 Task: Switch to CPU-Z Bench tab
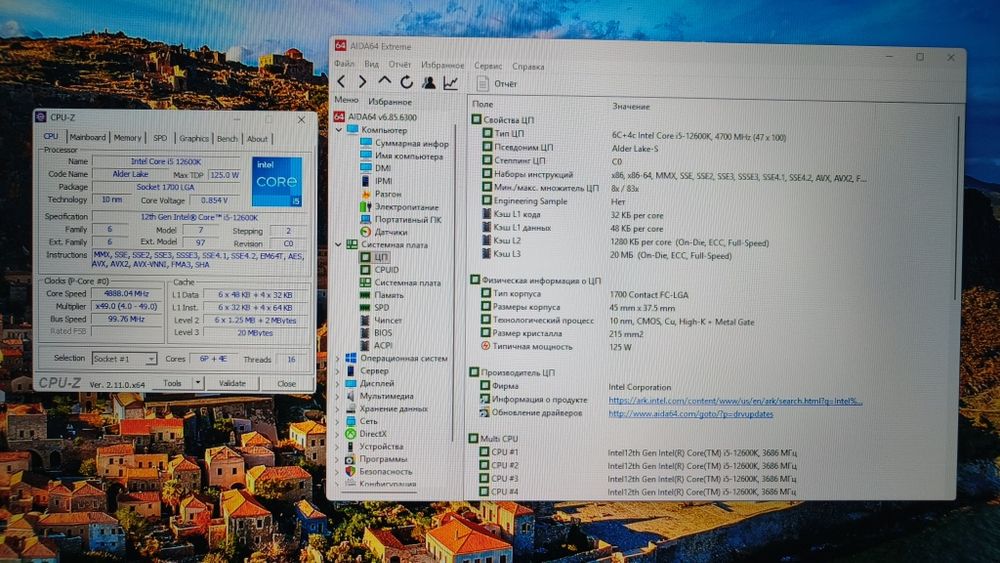pyautogui.click(x=227, y=138)
